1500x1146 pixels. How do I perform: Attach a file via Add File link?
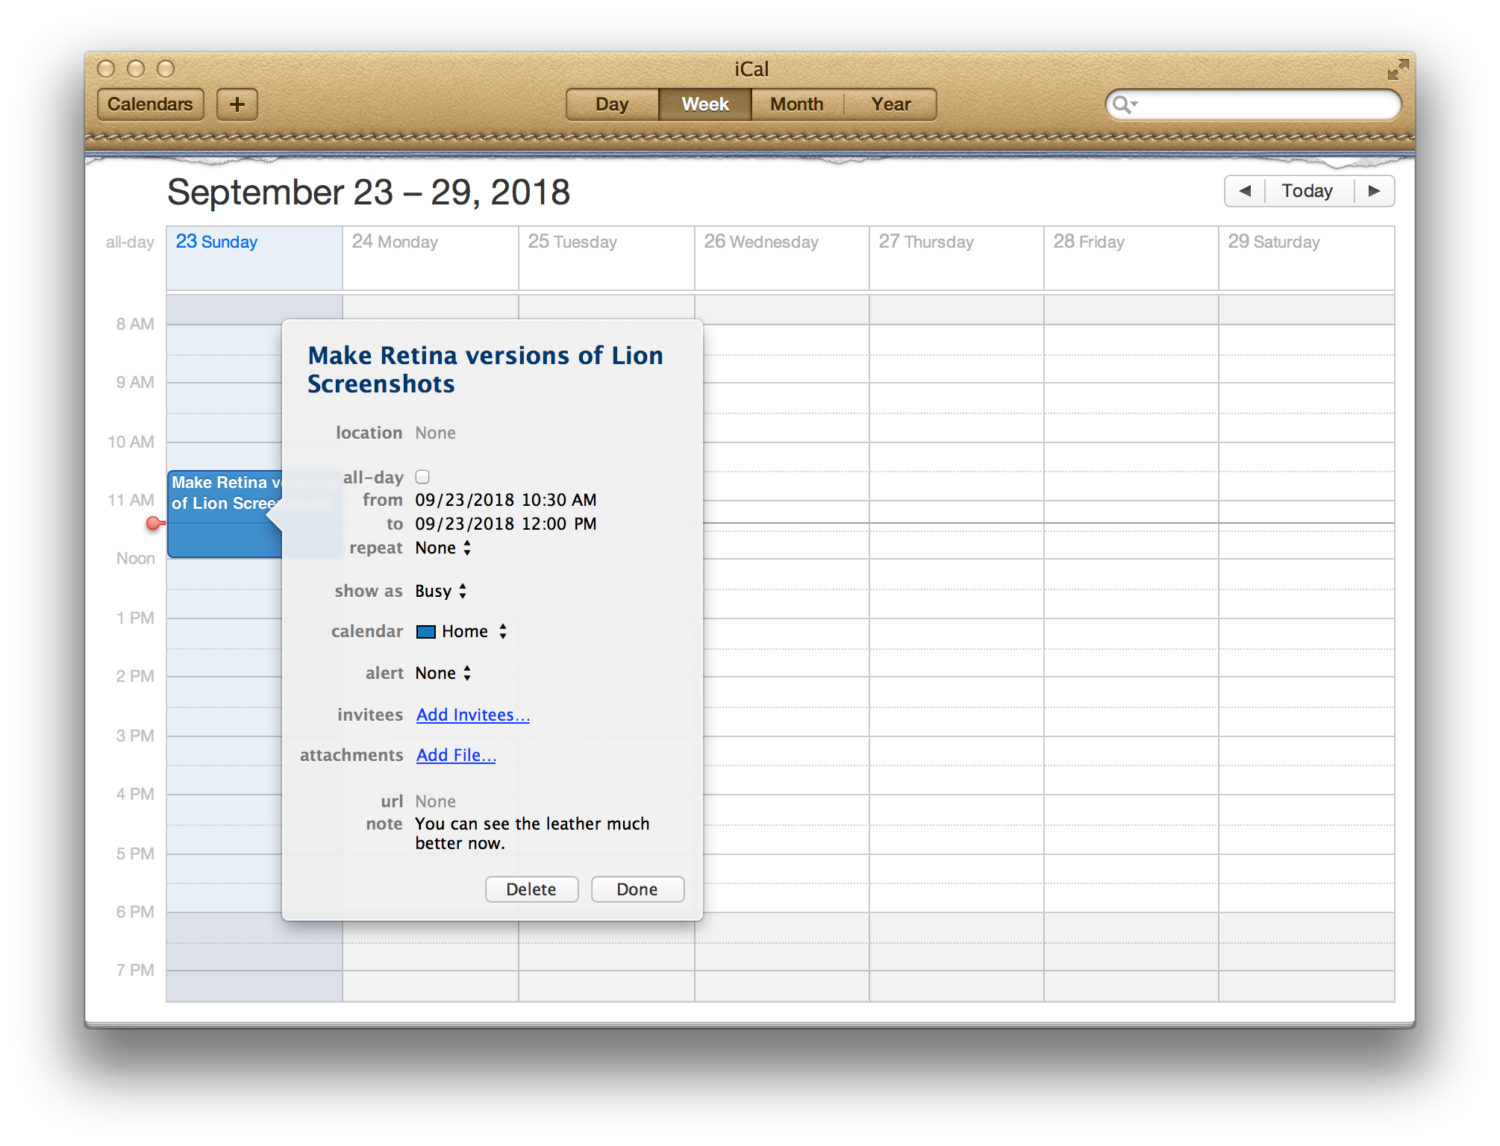pyautogui.click(x=455, y=755)
